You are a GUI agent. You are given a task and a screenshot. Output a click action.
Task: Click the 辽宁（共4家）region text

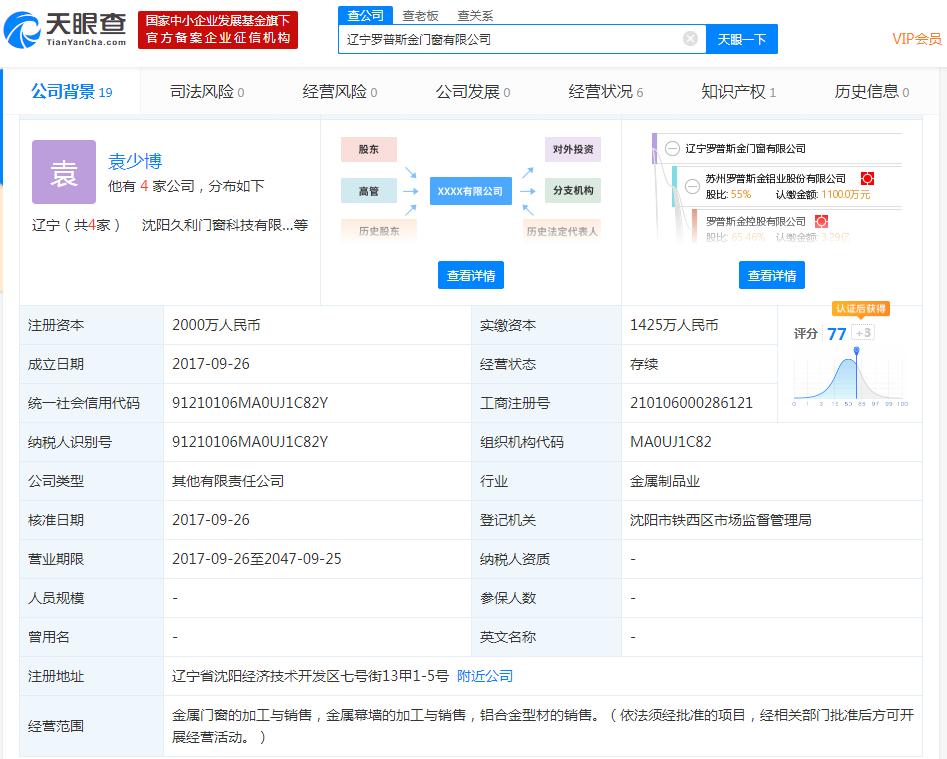76,225
